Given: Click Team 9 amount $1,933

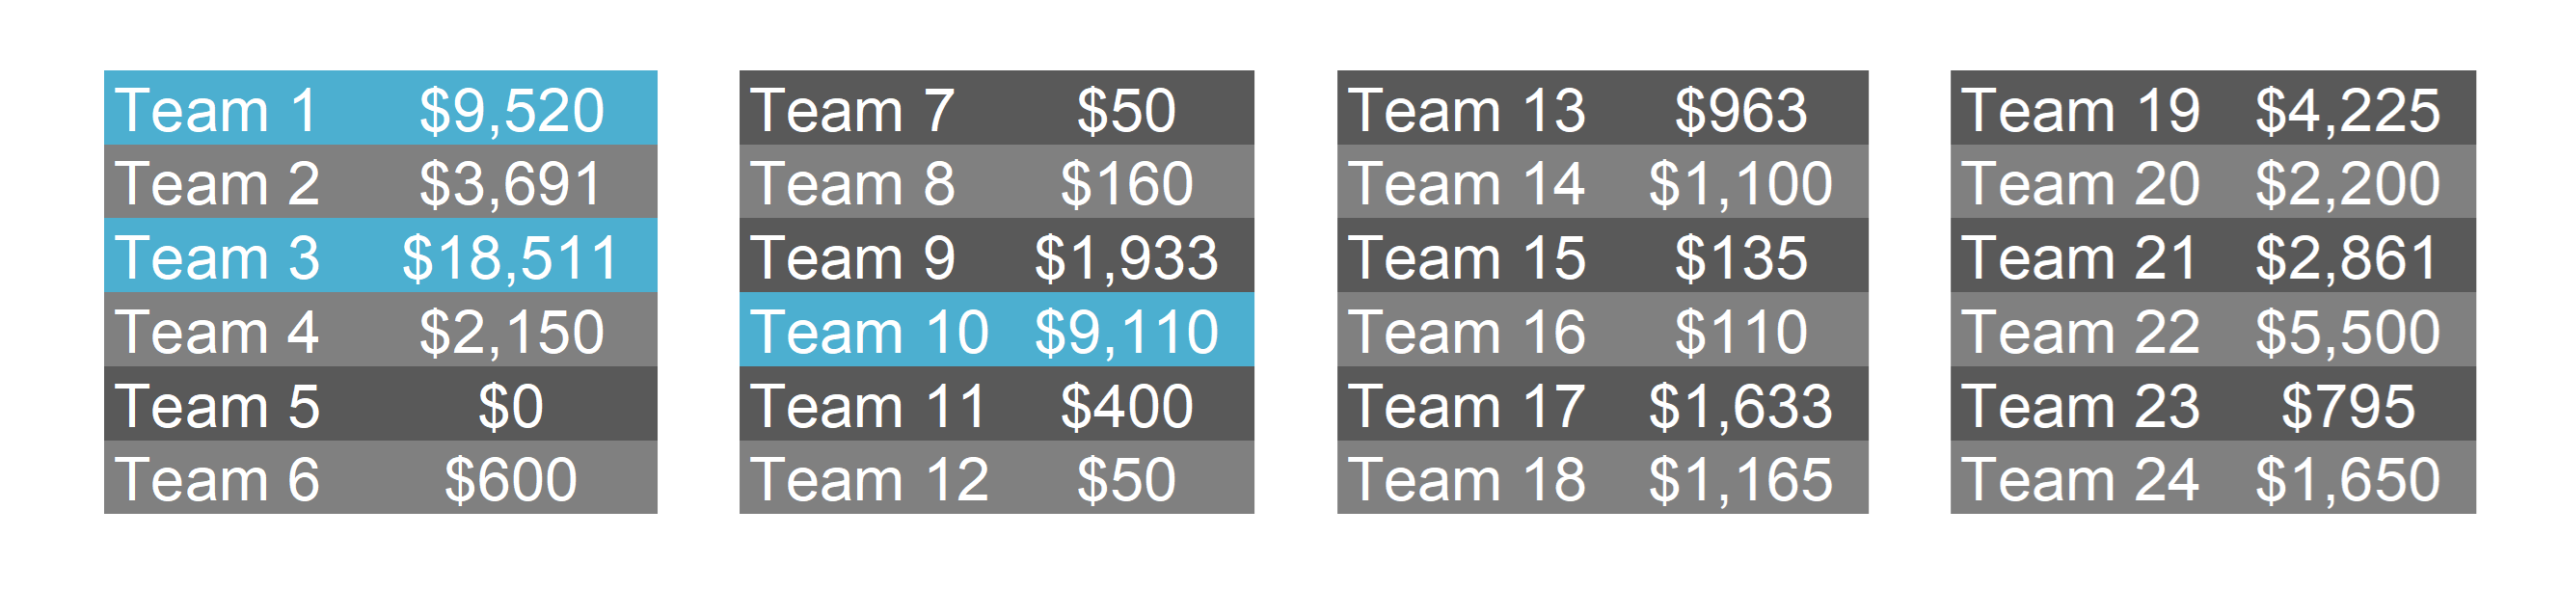Looking at the screenshot, I should pos(1126,258).
